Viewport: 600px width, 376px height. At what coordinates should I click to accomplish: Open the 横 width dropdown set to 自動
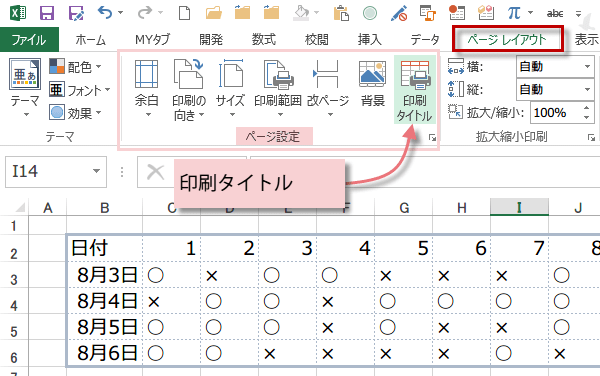click(x=555, y=67)
